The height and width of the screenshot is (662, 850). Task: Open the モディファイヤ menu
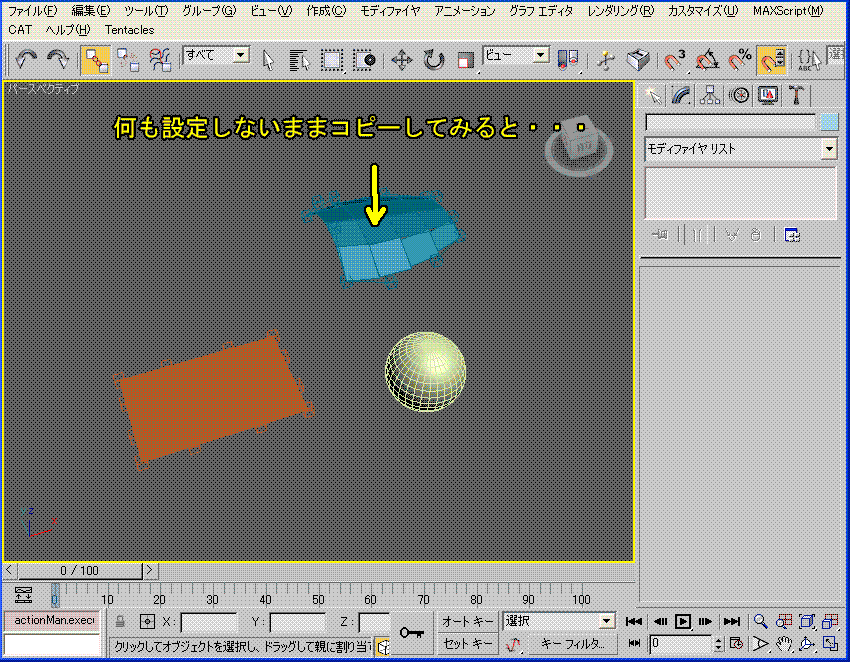(x=390, y=11)
